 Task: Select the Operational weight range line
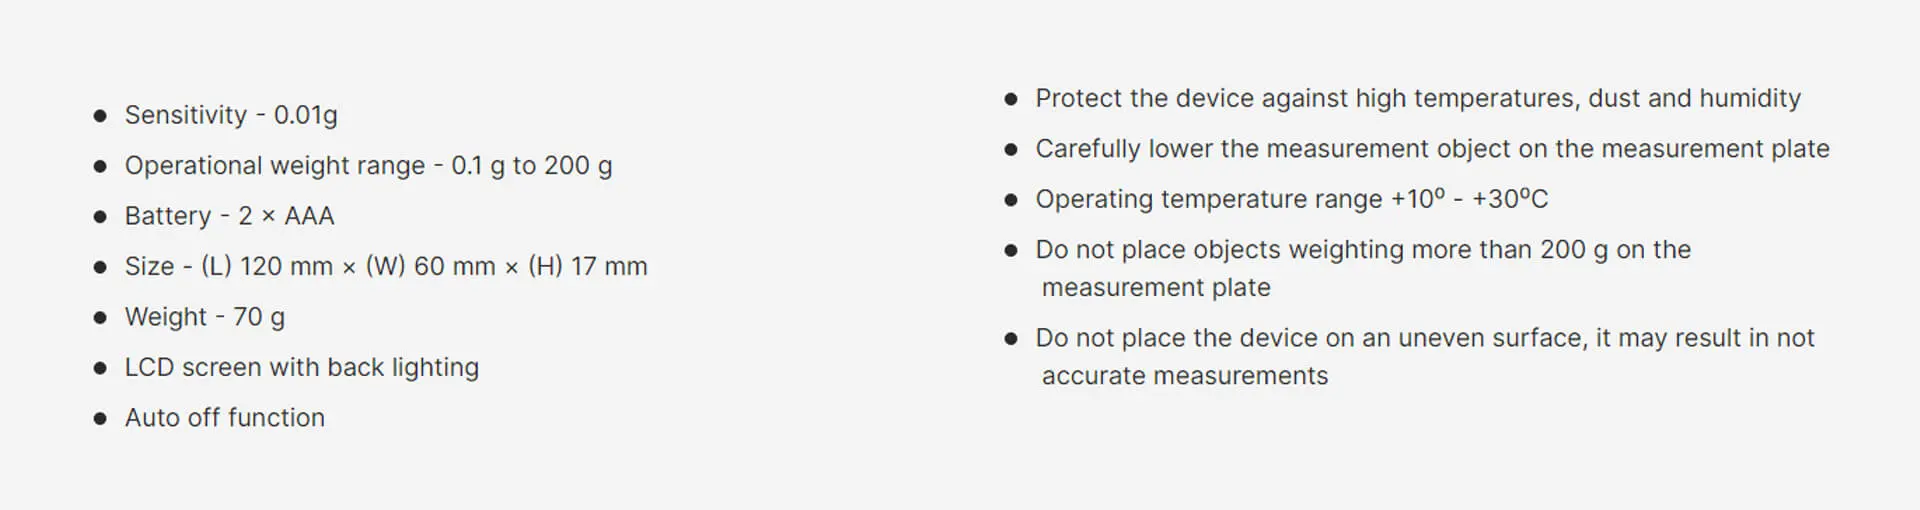coord(368,166)
